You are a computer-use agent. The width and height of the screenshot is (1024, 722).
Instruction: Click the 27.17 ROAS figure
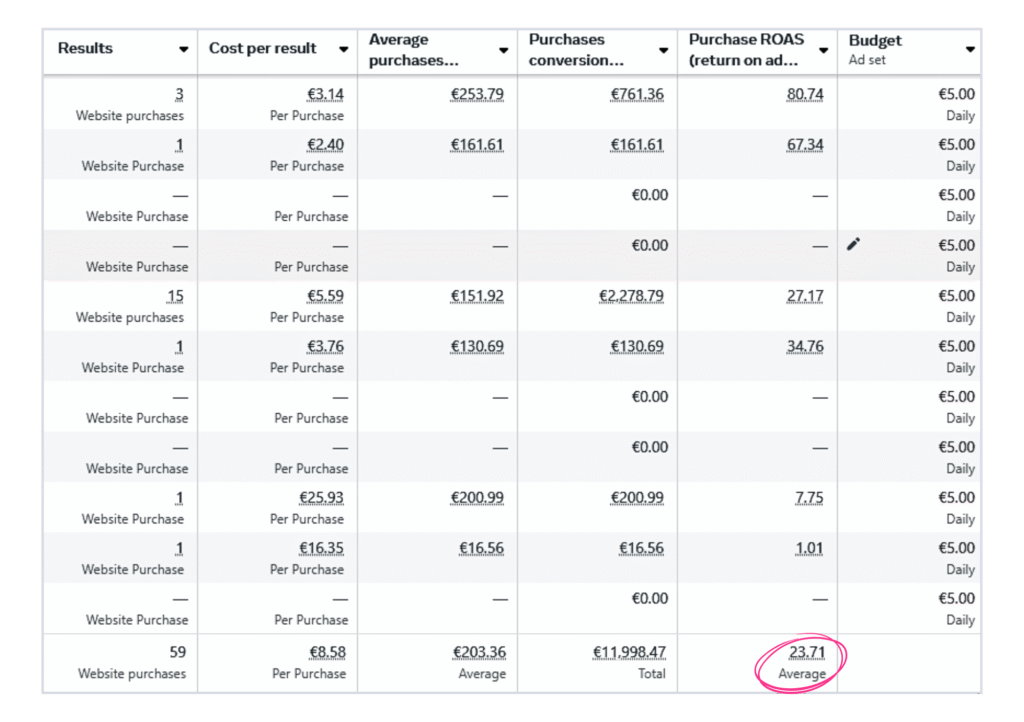(805, 296)
